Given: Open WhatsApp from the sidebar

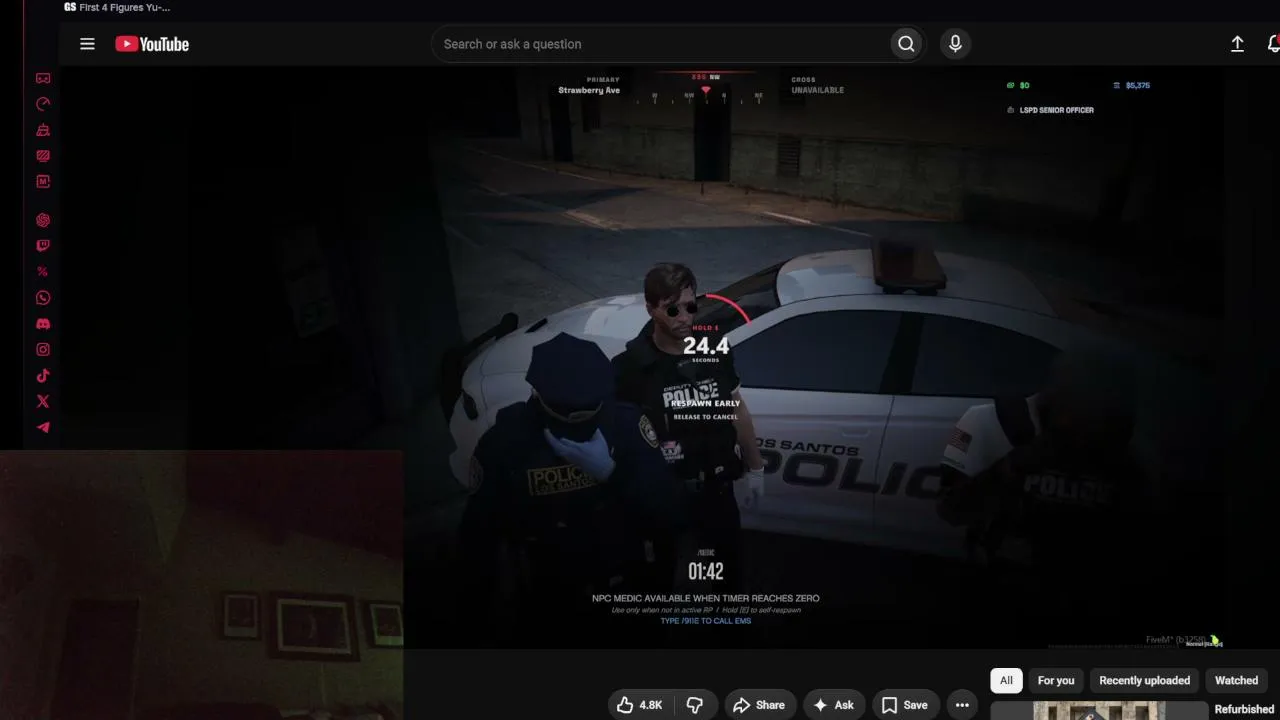Looking at the screenshot, I should [43, 298].
